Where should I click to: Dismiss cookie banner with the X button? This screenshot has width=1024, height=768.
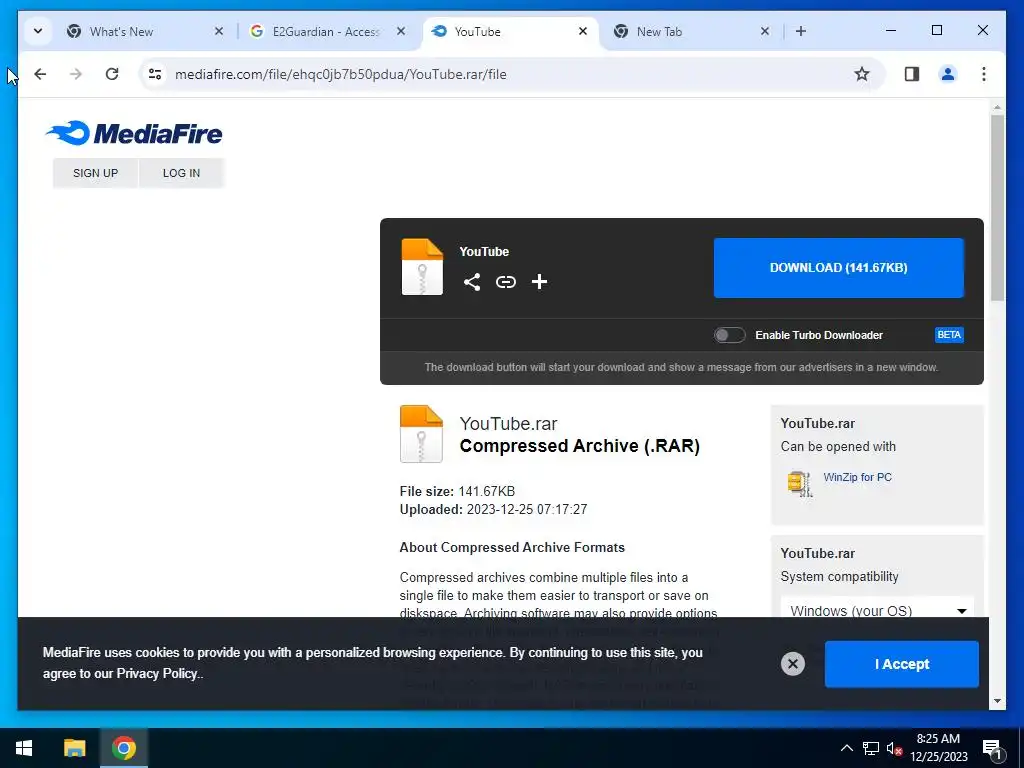[x=793, y=664]
